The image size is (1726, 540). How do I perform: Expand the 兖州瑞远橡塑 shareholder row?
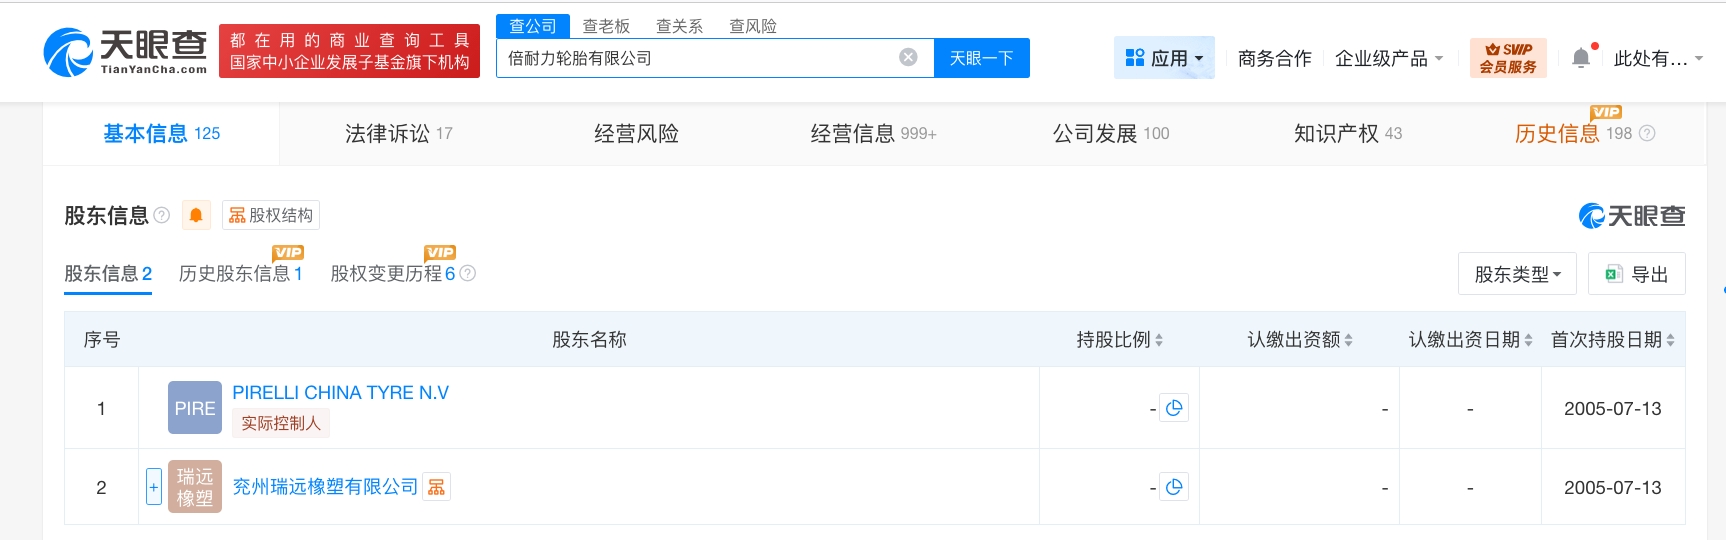154,487
